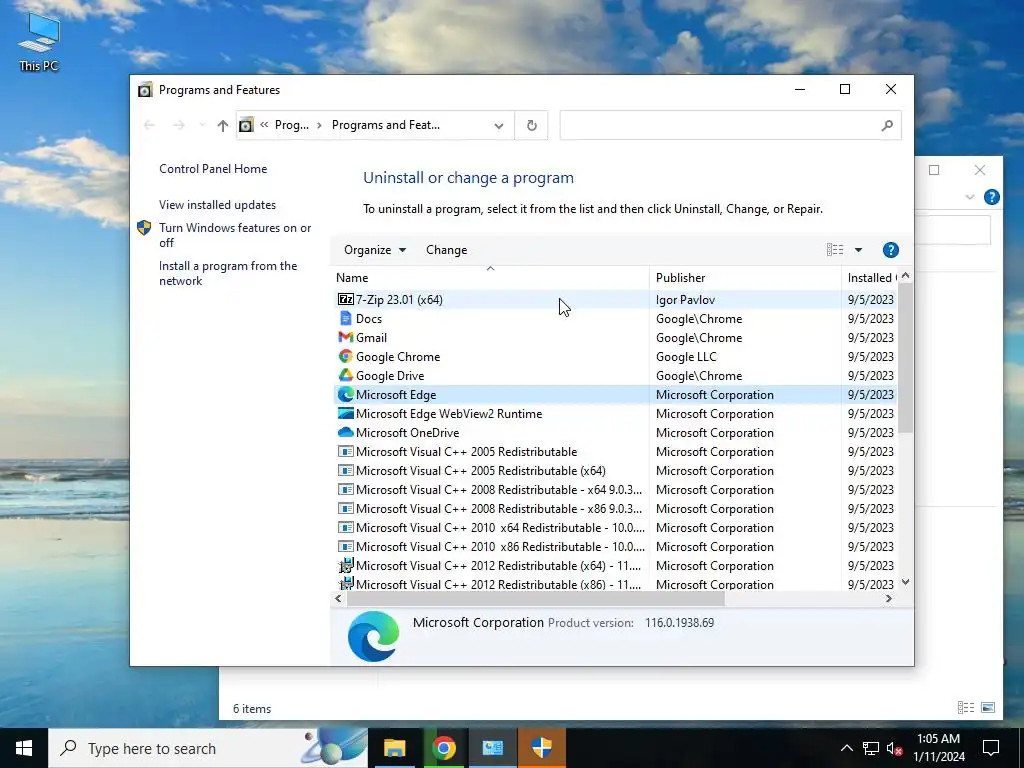Click the taskbar clock showing 1:05 AM

tap(938, 748)
